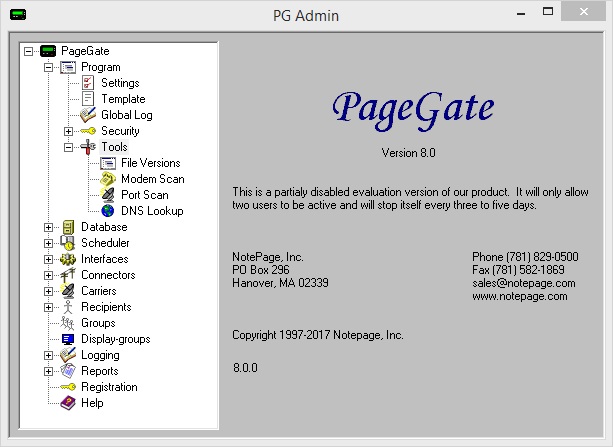The height and width of the screenshot is (447, 613).
Task: Select the DNS Lookup label
Action: [152, 211]
